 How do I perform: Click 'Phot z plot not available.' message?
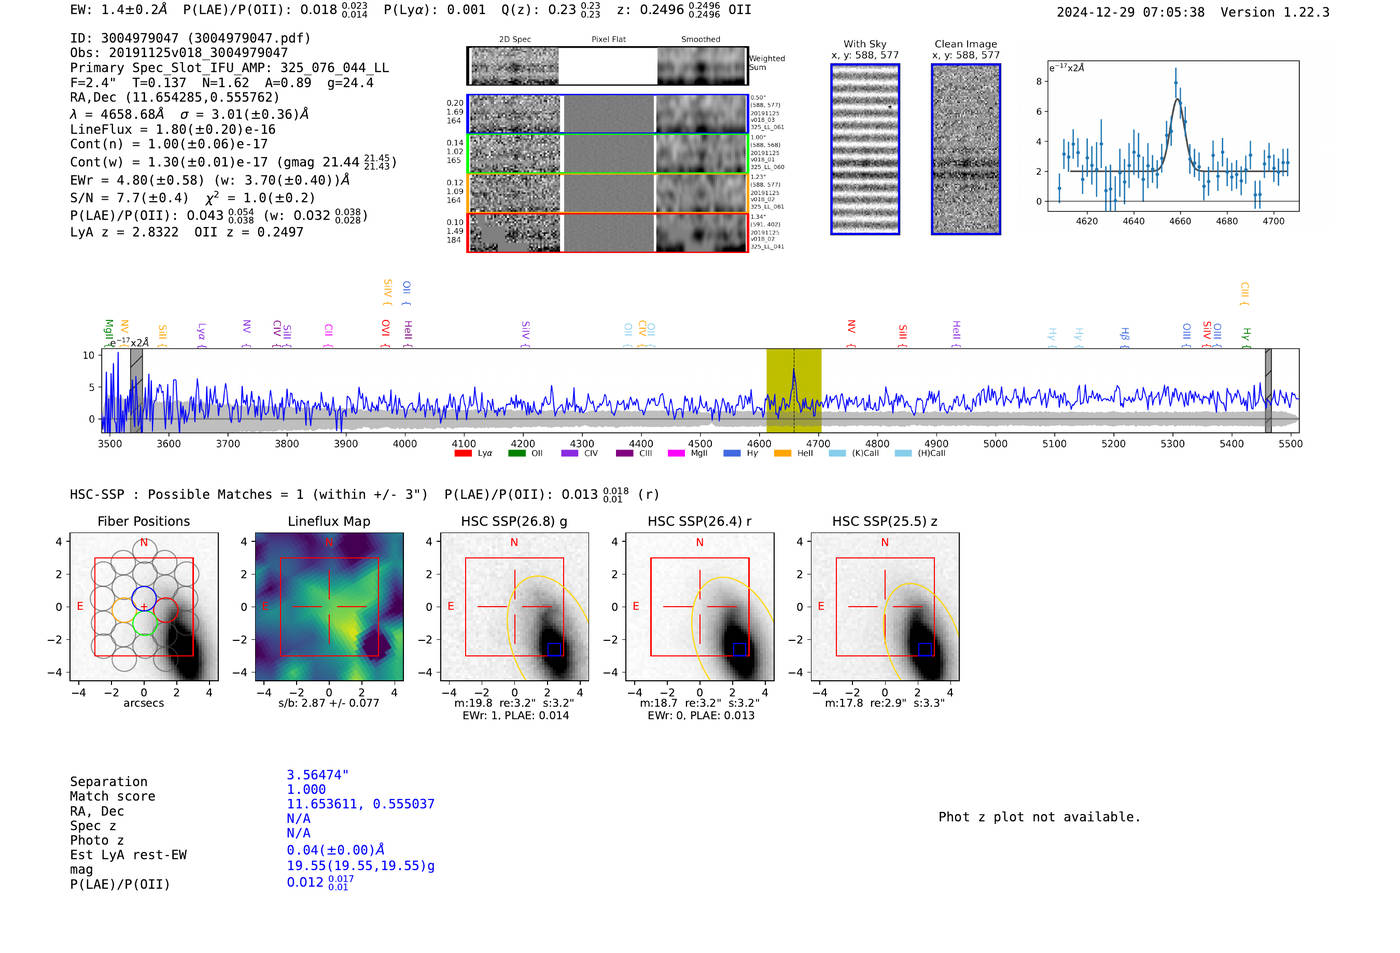pos(1039,817)
